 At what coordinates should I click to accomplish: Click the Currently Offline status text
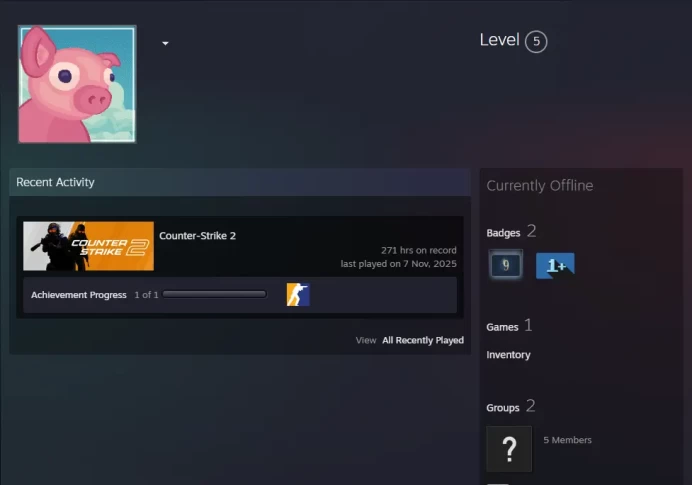point(539,185)
